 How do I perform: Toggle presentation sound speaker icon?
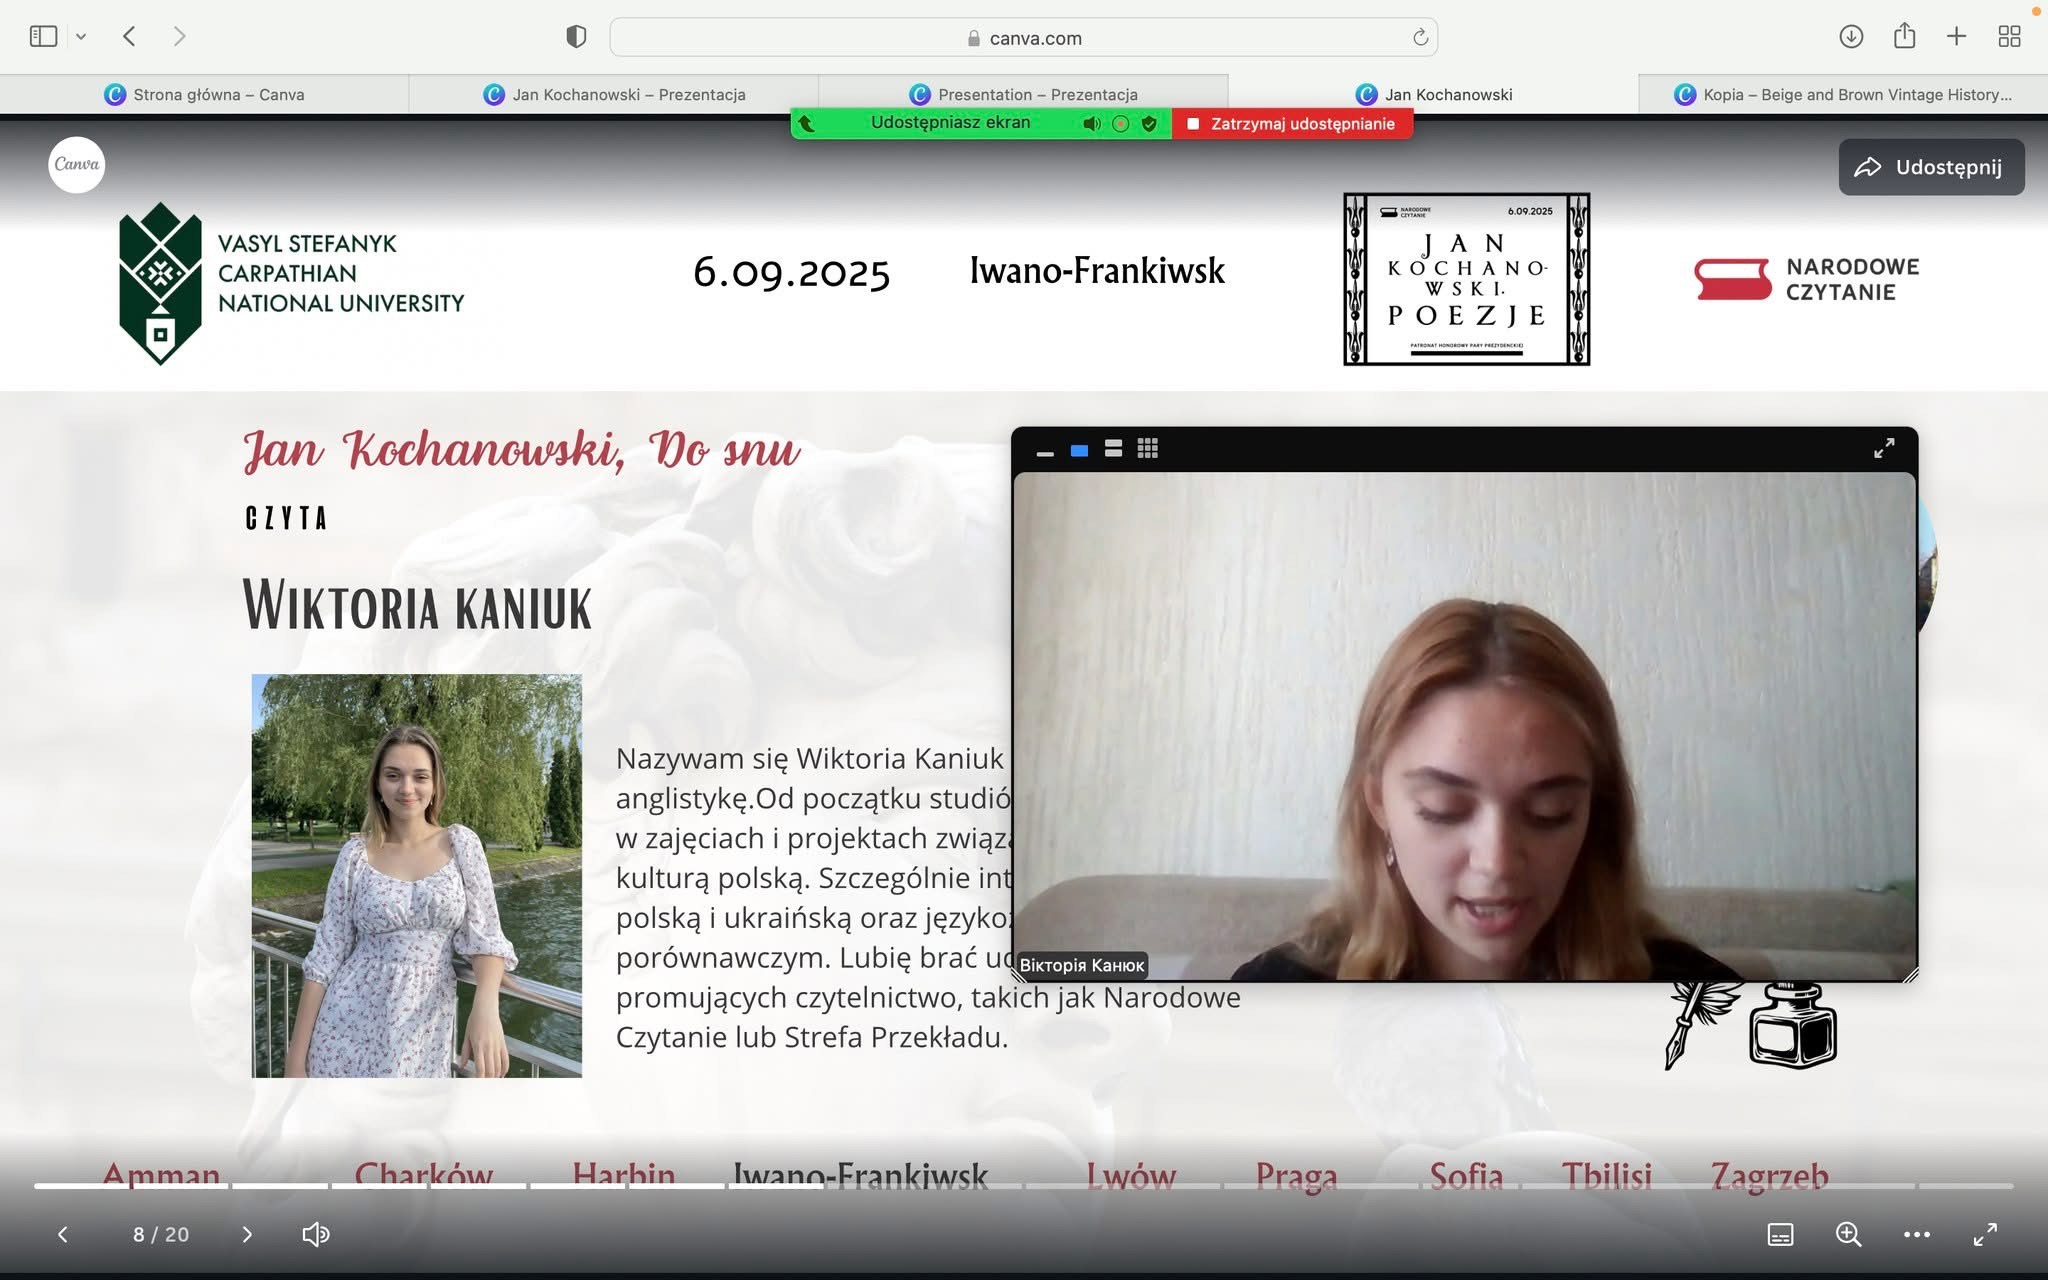(x=315, y=1235)
